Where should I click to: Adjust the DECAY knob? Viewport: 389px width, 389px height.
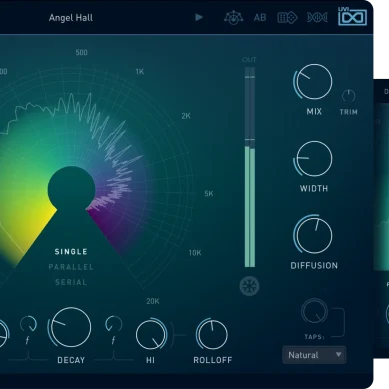click(70, 327)
